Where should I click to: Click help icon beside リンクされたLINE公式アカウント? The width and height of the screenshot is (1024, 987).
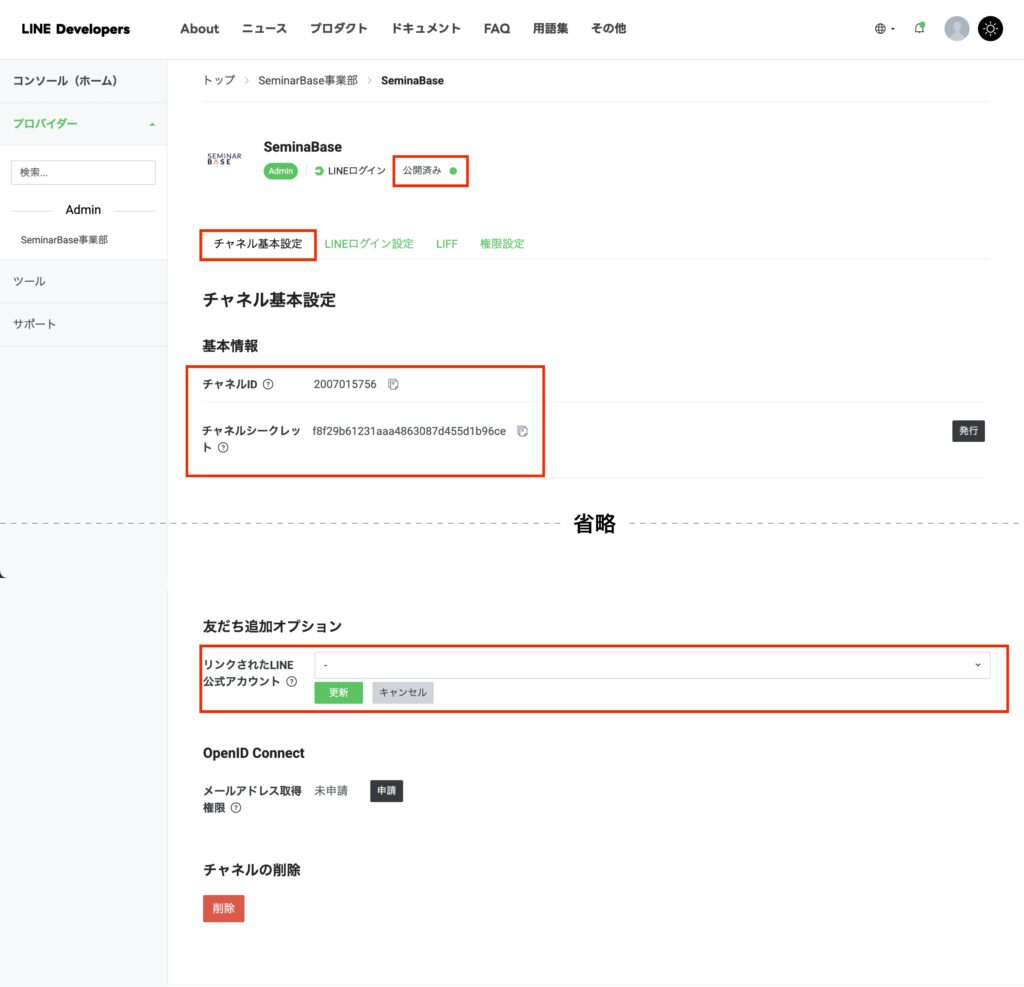coord(292,682)
